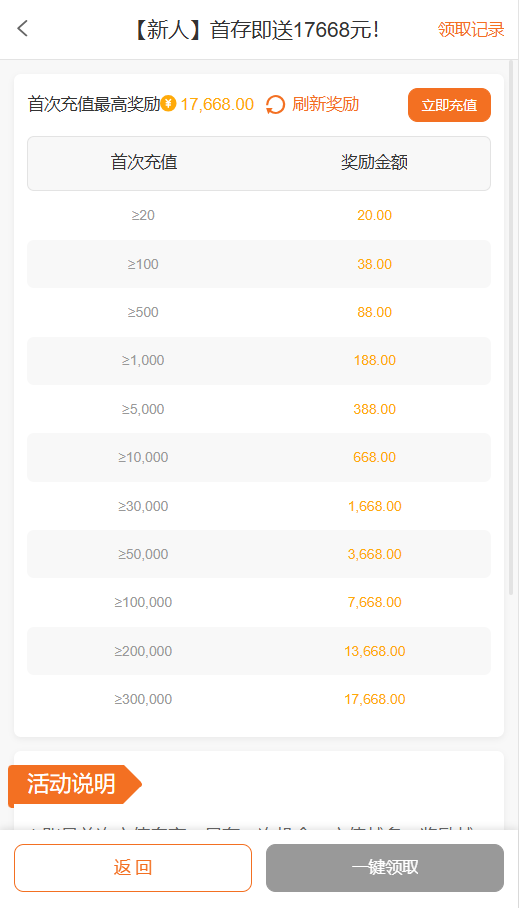The image size is (519, 908).
Task: Go back using the header arrow icon
Action: [x=23, y=28]
